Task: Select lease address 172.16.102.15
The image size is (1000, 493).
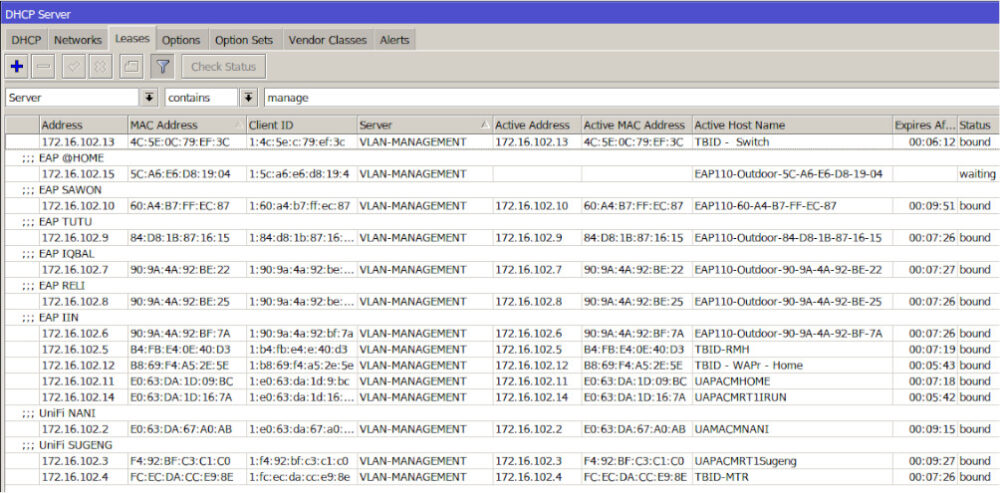Action: click(x=78, y=174)
